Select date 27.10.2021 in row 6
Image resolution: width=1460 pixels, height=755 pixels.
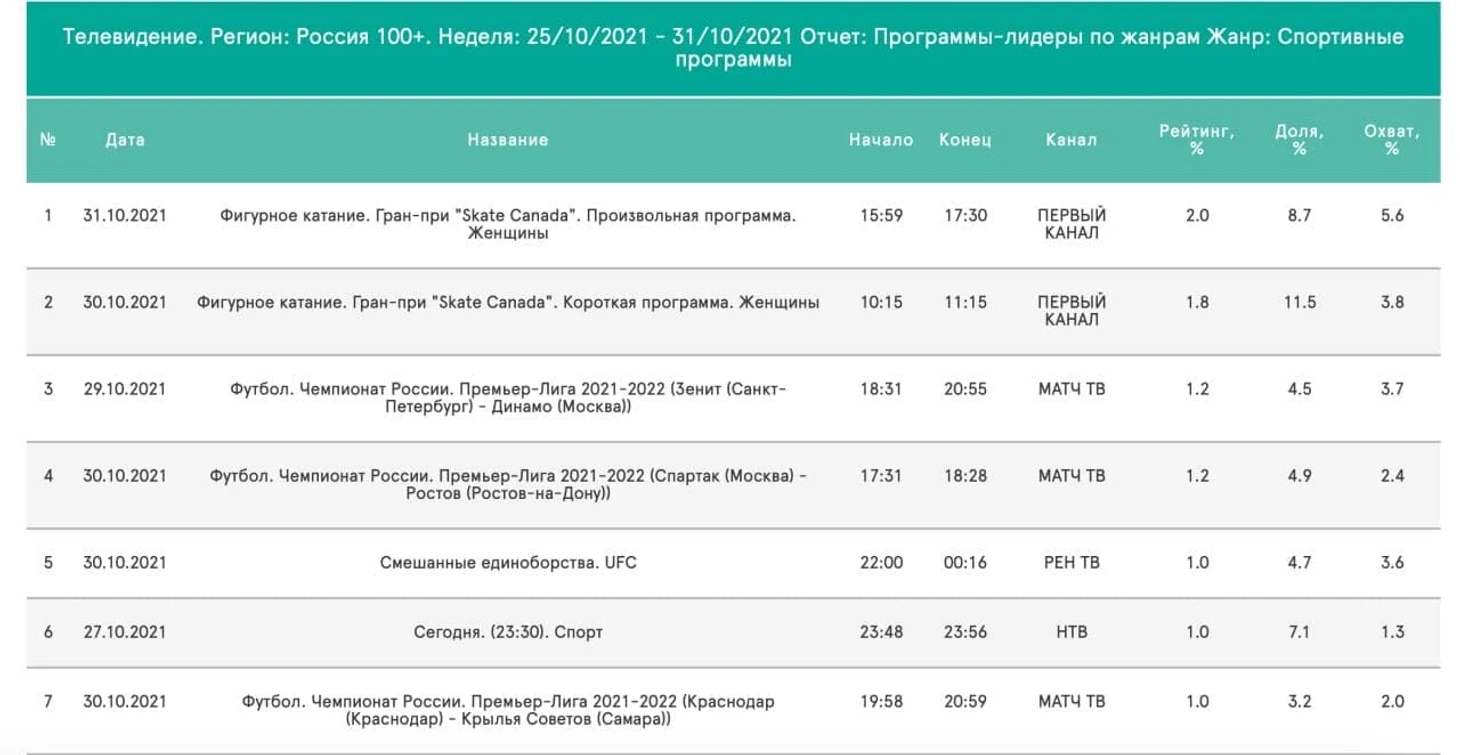125,632
